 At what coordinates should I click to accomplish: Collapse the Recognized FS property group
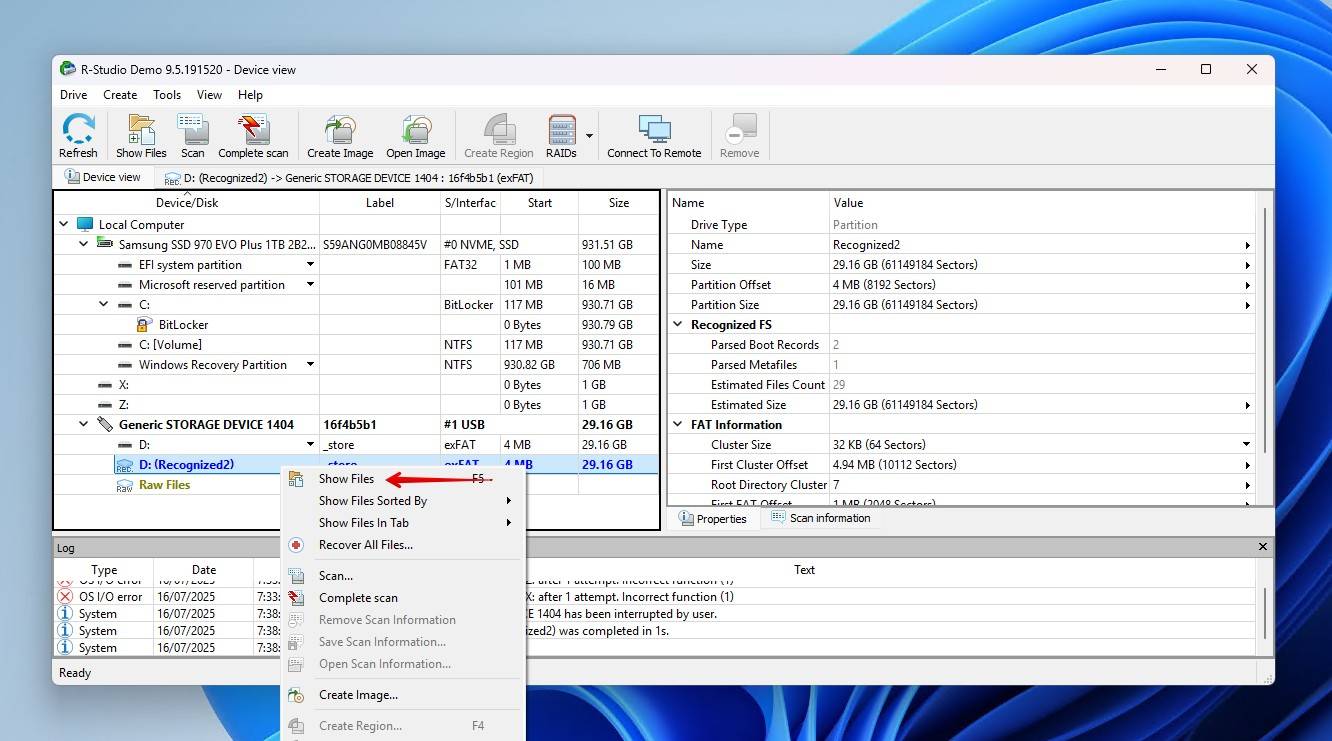coord(678,325)
